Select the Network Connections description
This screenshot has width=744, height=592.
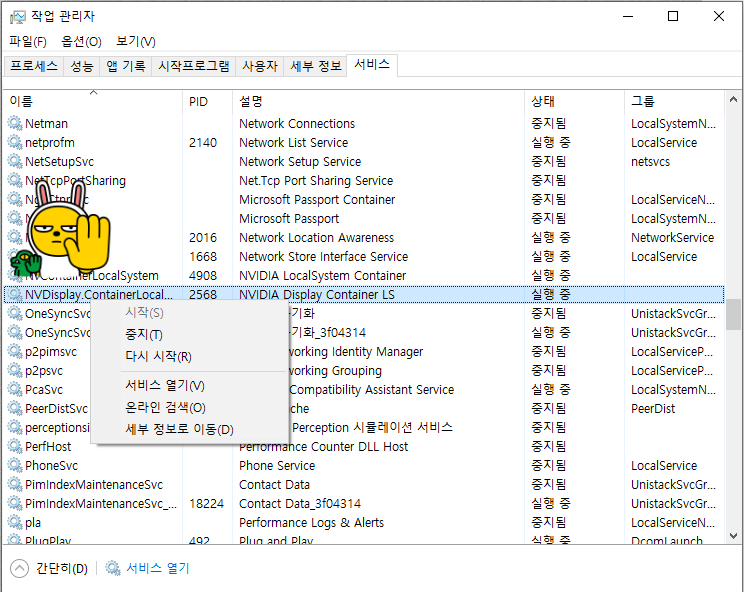coord(297,123)
